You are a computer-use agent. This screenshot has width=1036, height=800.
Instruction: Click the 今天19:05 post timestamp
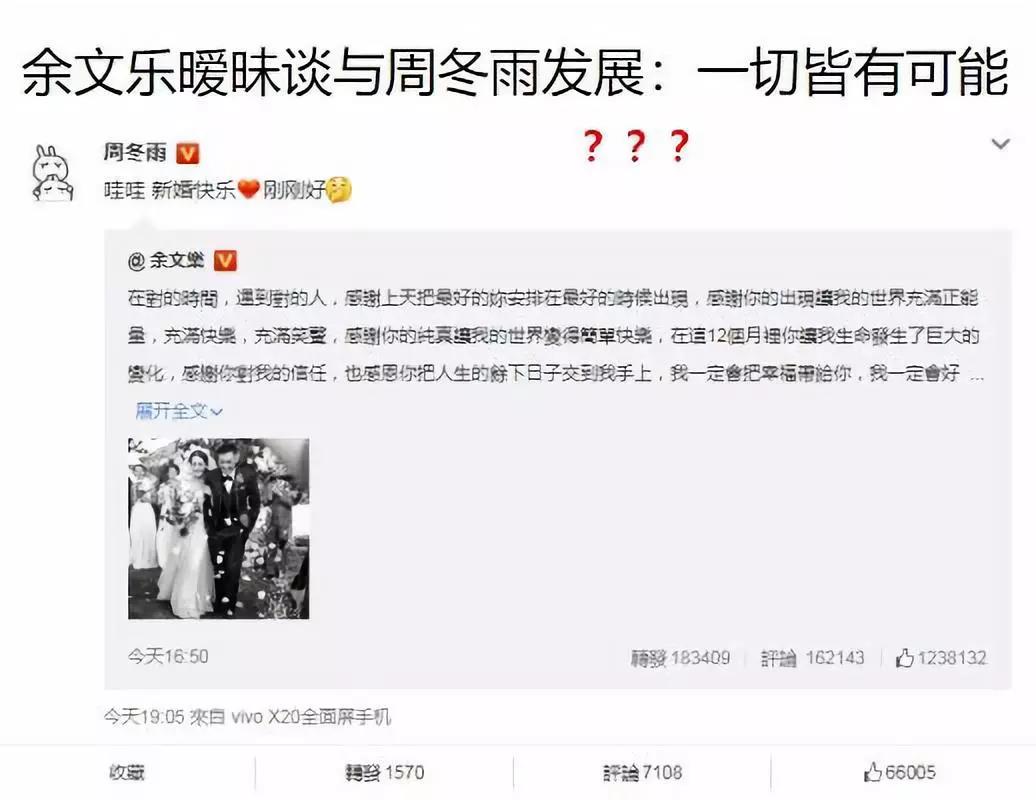tap(143, 716)
